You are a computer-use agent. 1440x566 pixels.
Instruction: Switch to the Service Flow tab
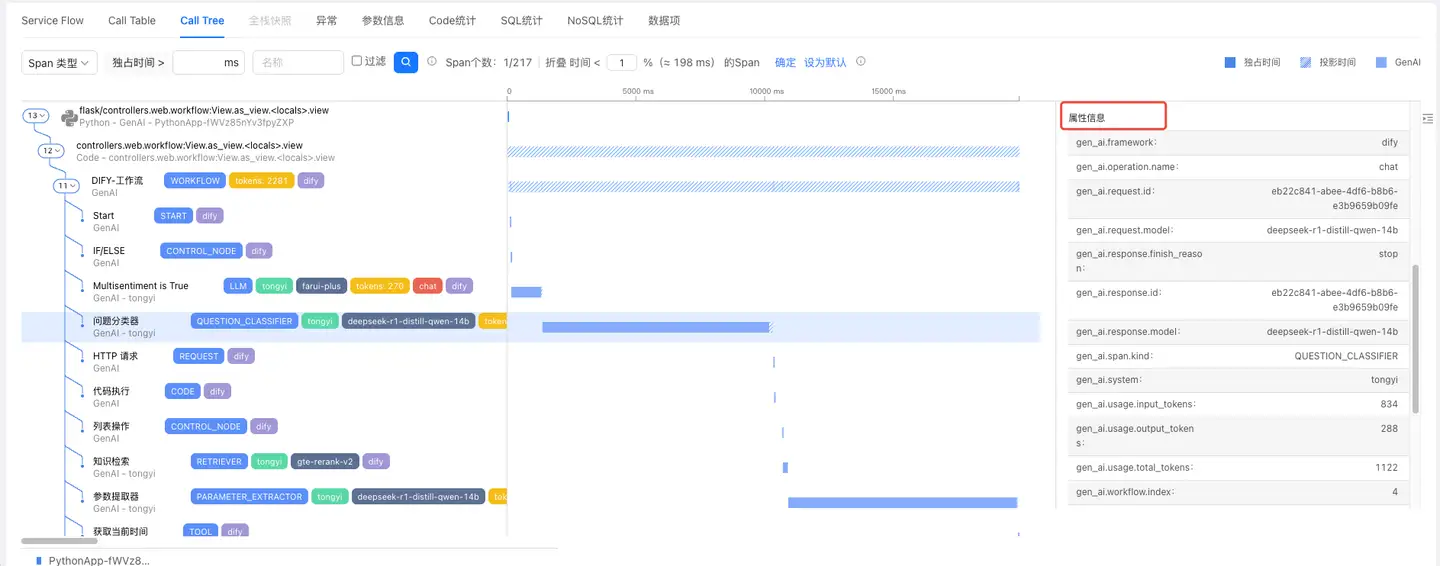click(53, 20)
